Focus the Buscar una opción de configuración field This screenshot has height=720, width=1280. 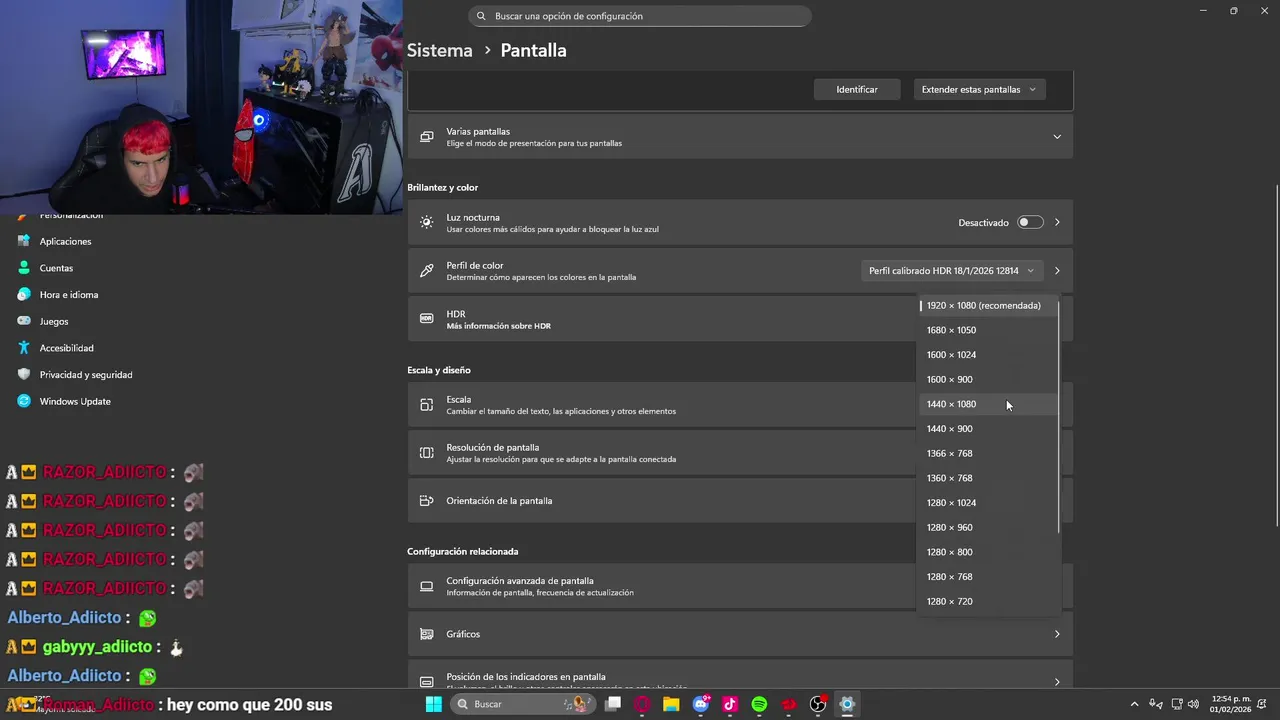640,16
